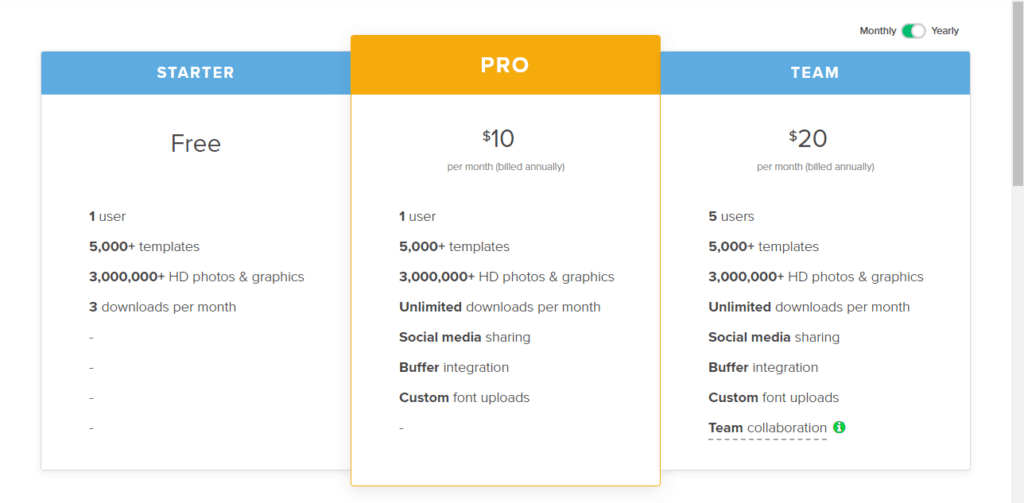Click 3,000,000+ HD photos in Starter plan
The image size is (1024, 503).
click(x=197, y=277)
